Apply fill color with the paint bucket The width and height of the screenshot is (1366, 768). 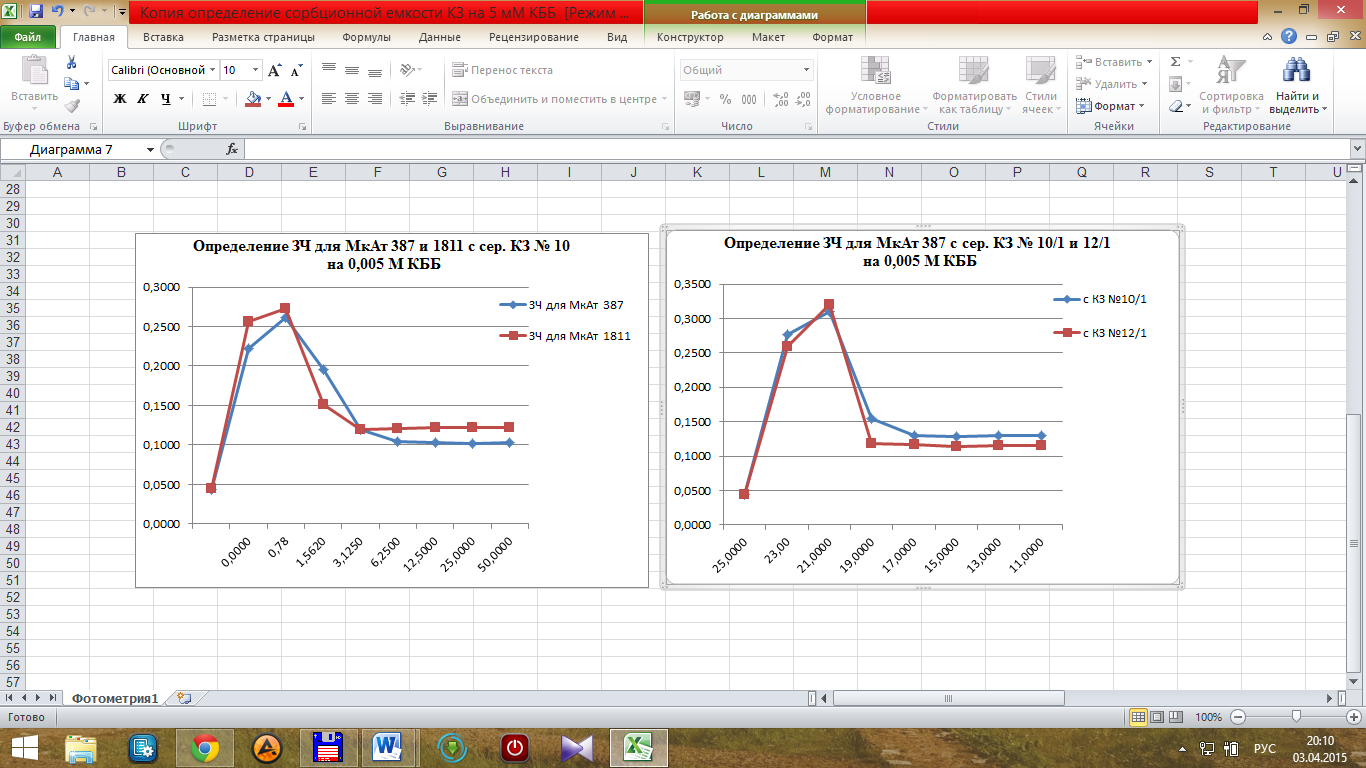pos(253,99)
